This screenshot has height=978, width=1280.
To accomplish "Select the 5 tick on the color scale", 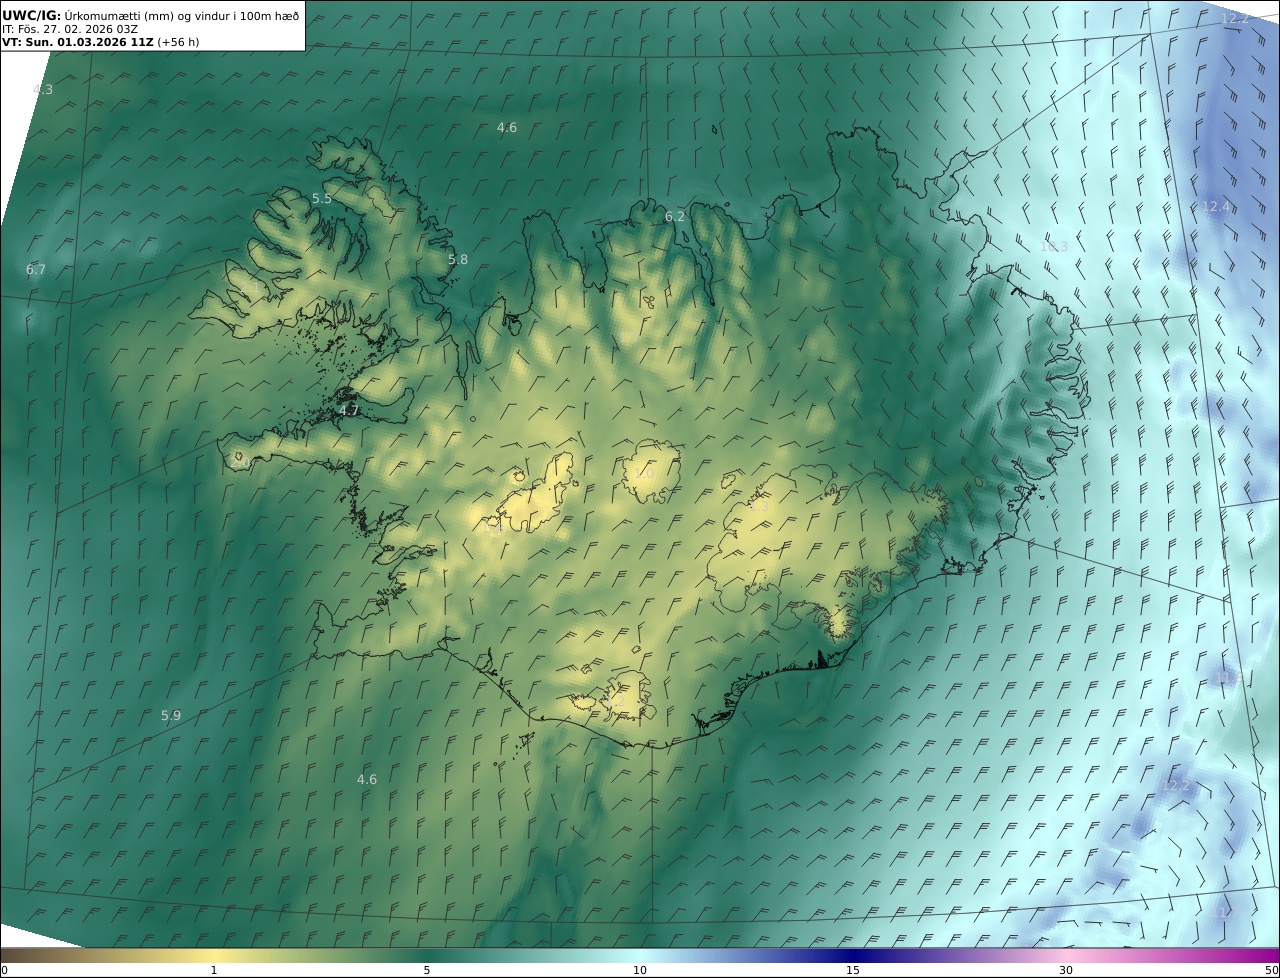I will tap(427, 970).
